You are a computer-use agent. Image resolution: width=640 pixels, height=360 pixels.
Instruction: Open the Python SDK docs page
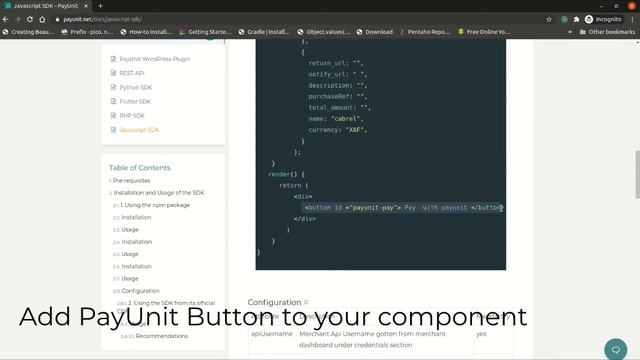click(x=136, y=87)
